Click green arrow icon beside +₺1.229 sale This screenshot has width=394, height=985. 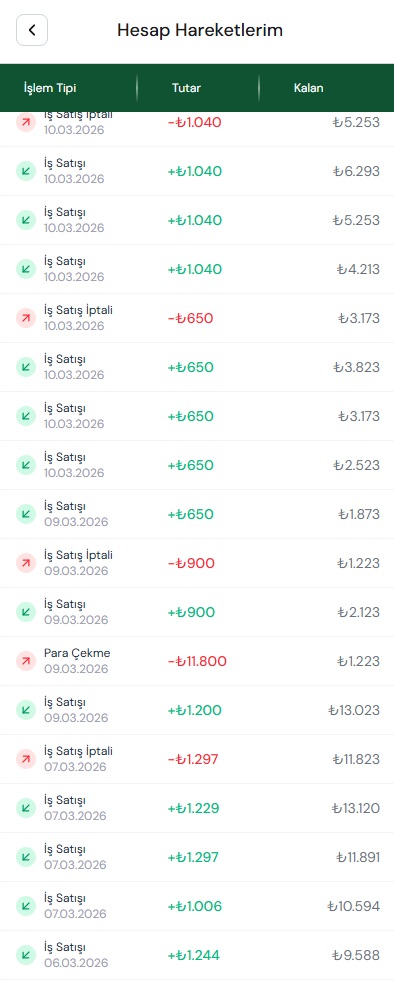point(26,808)
